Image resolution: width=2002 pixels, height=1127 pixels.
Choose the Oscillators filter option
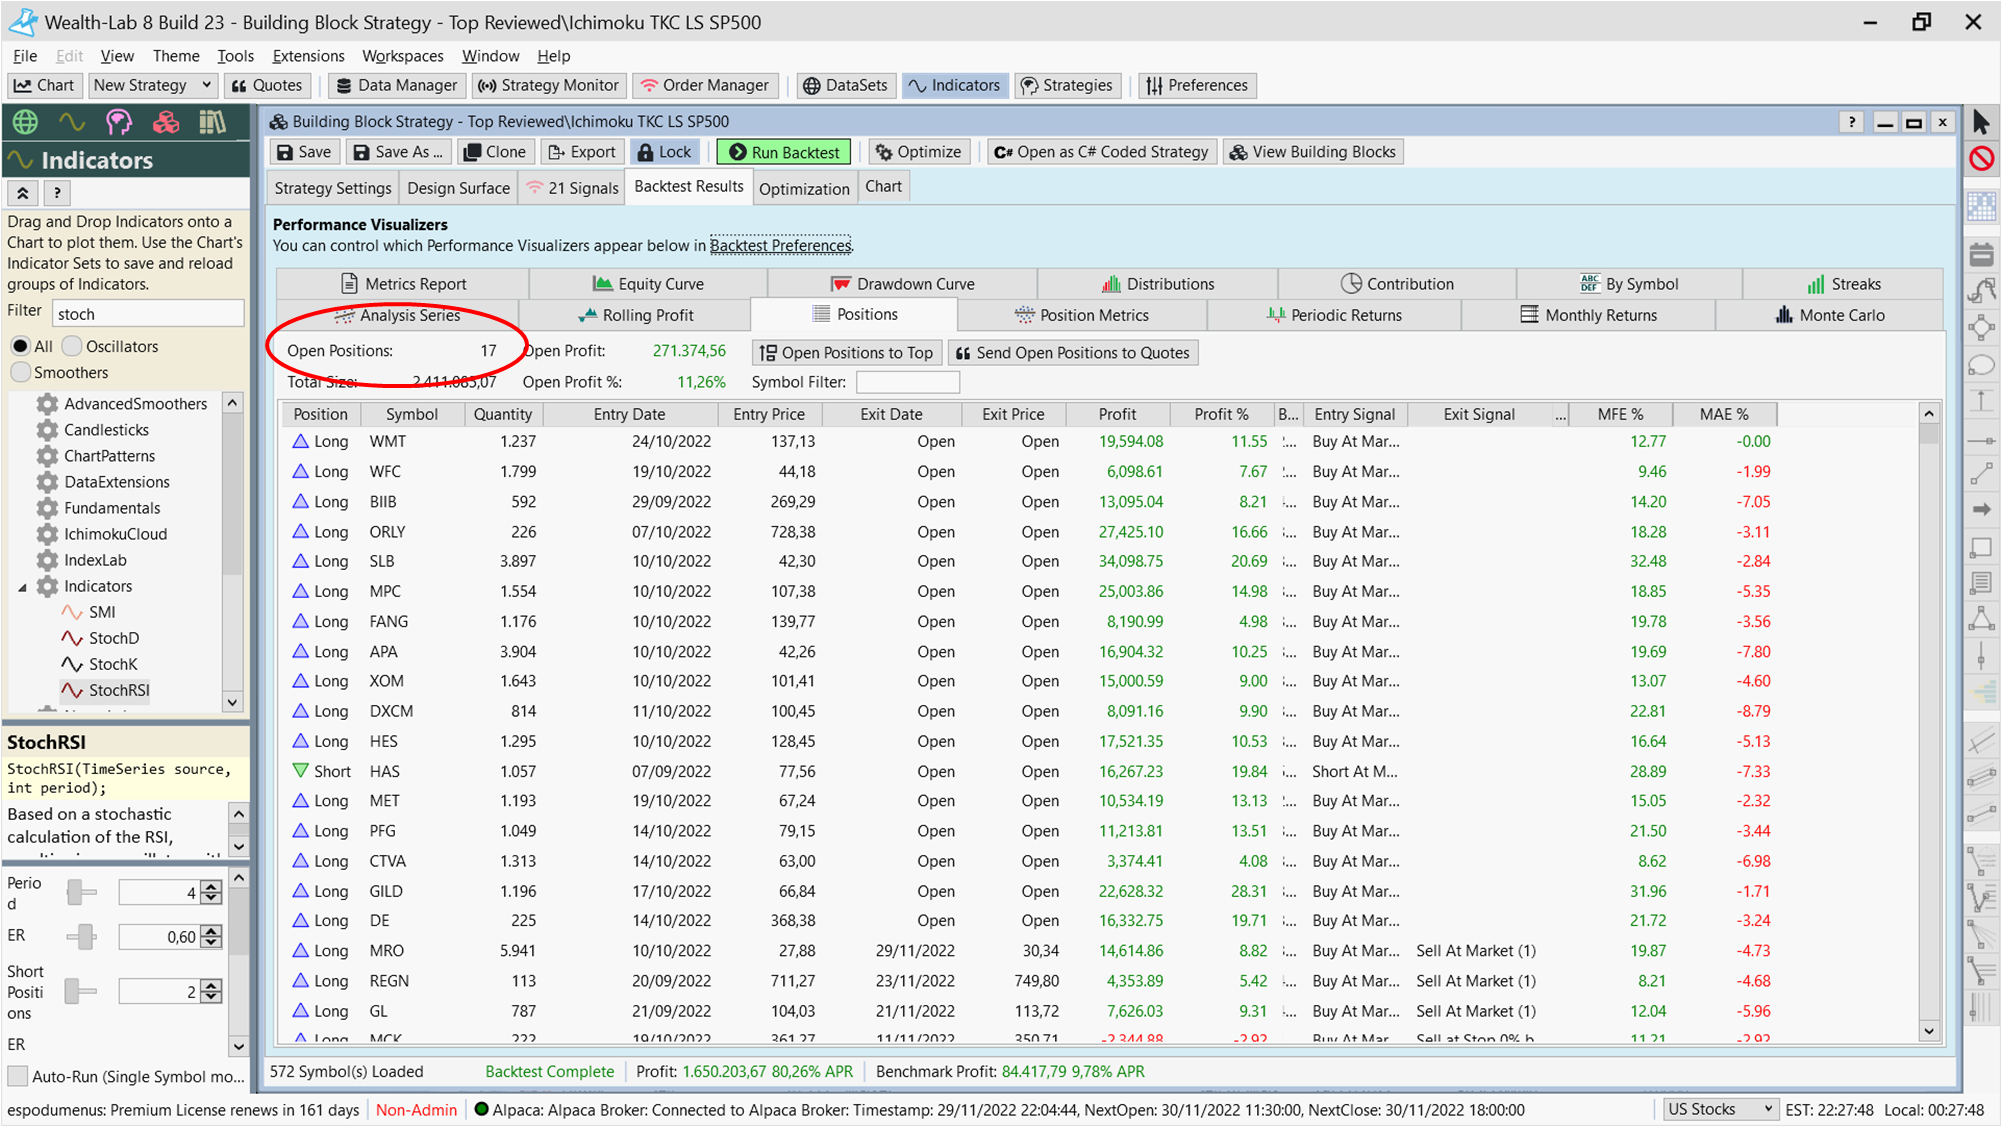72,346
